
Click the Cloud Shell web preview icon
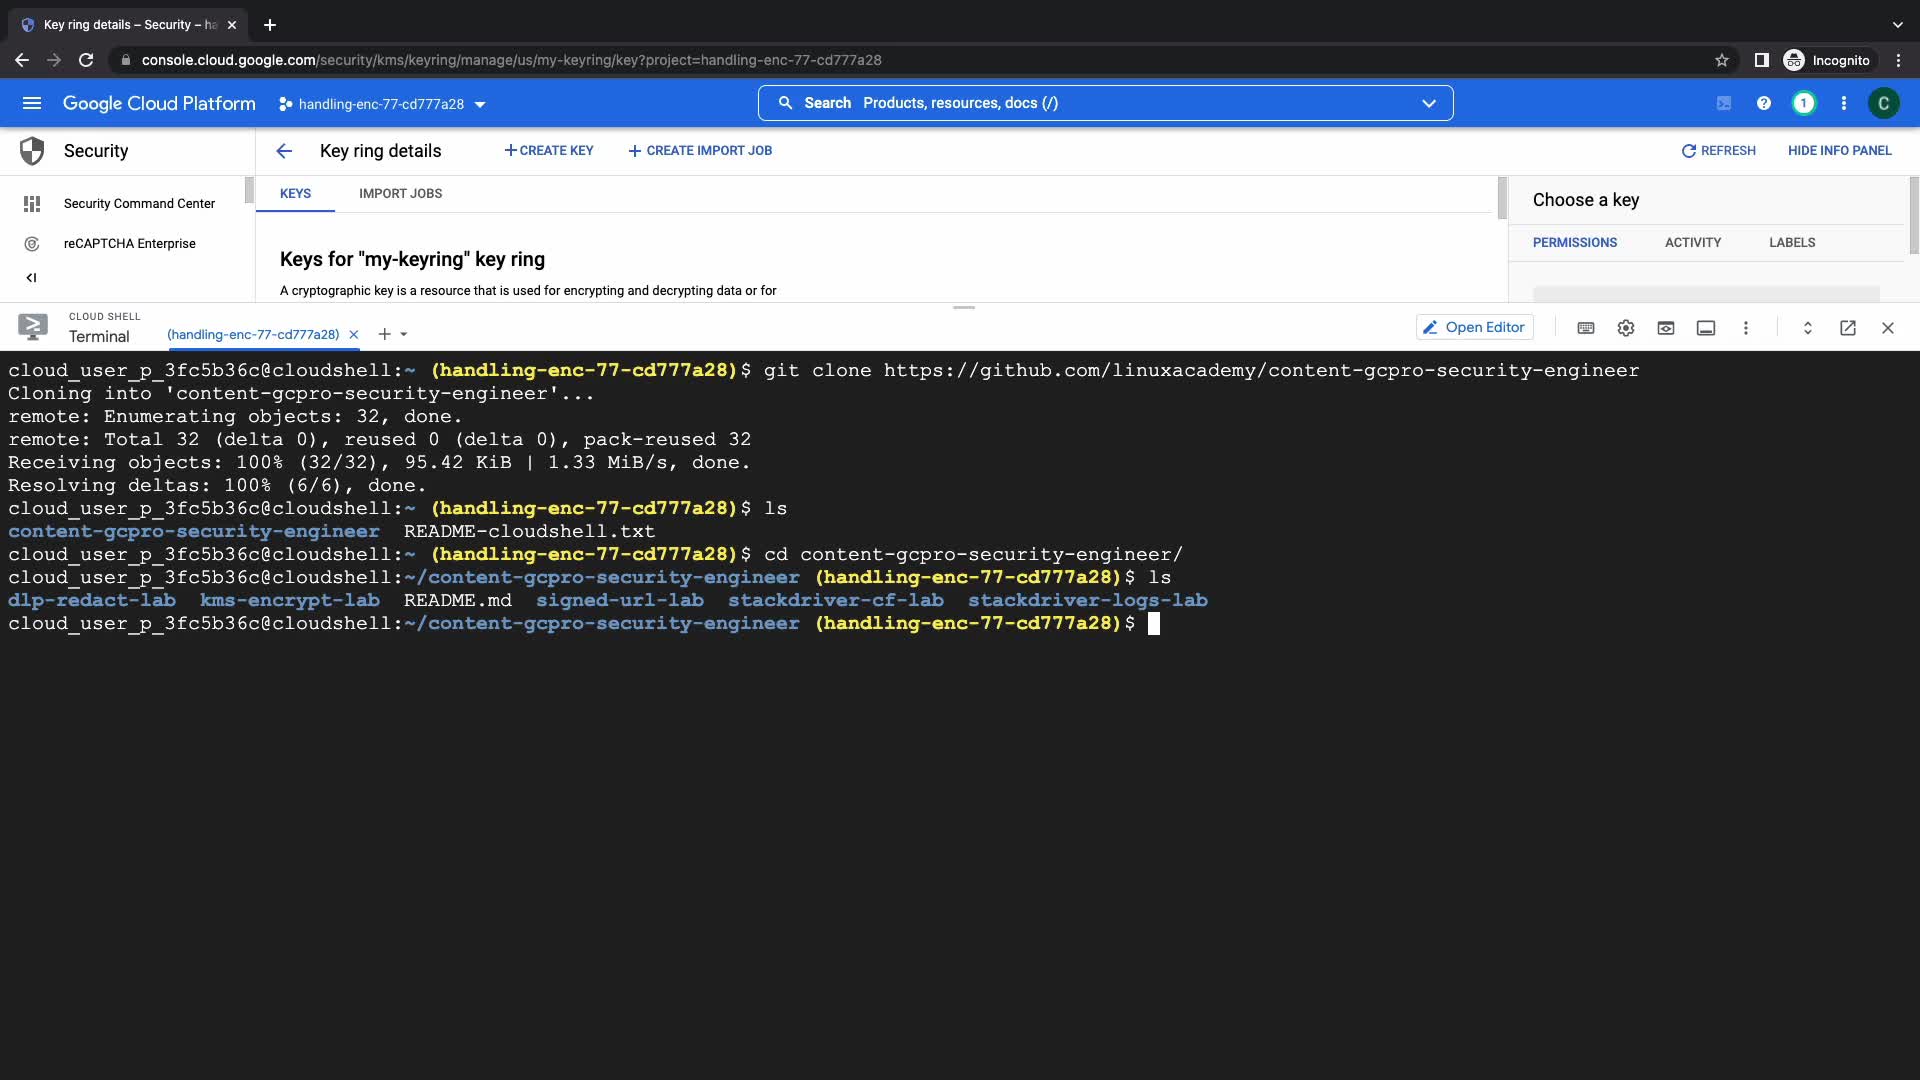pyautogui.click(x=1666, y=328)
